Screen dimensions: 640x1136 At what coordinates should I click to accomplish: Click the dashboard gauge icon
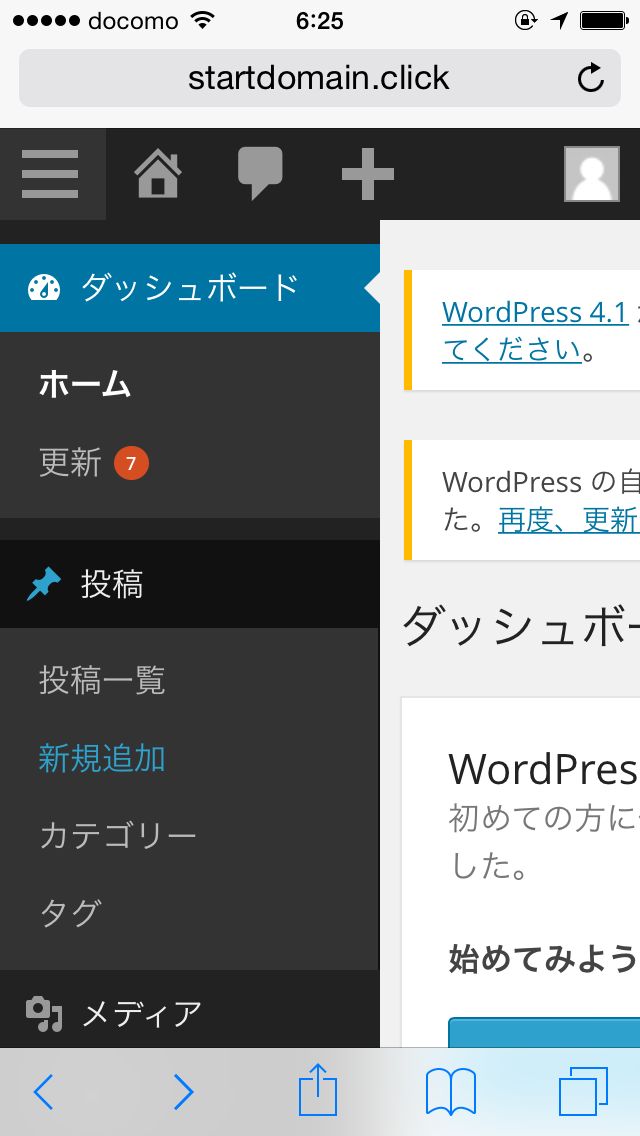point(43,288)
